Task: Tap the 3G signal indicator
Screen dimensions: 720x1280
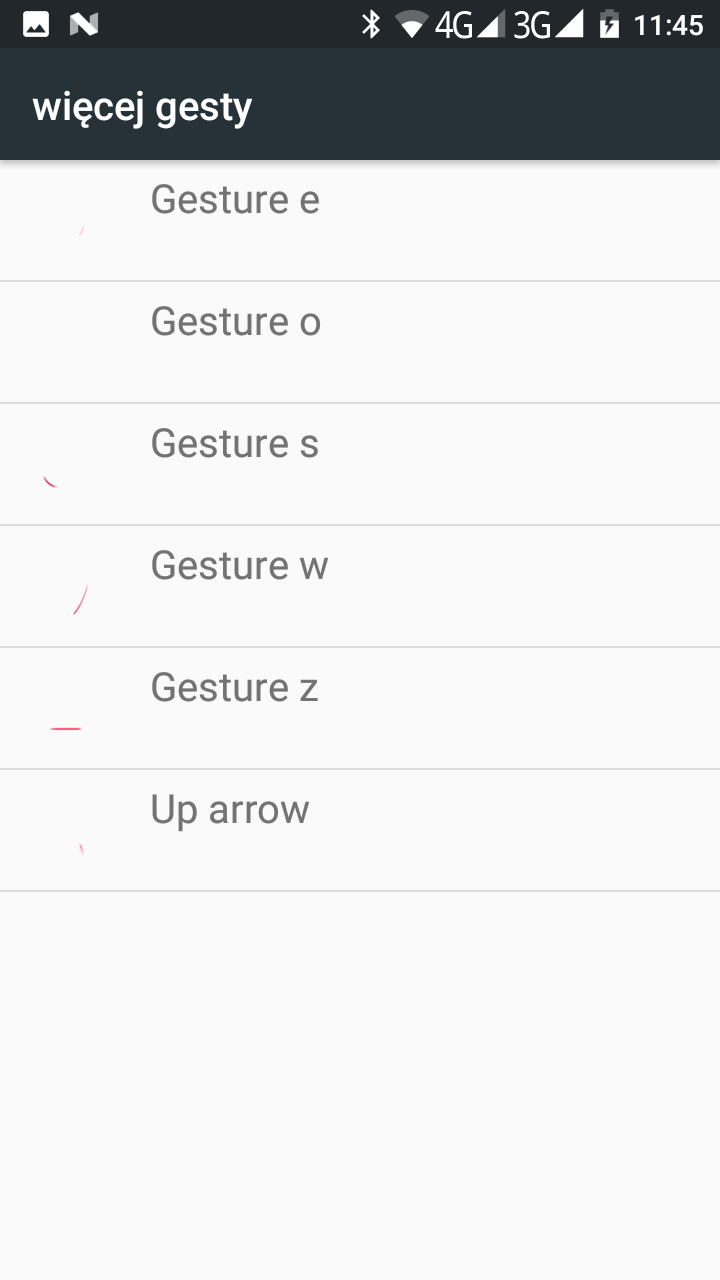Action: pos(547,24)
